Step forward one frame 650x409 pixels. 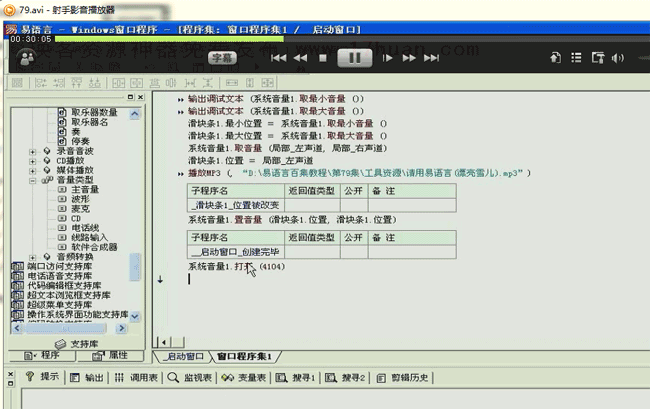pos(387,58)
